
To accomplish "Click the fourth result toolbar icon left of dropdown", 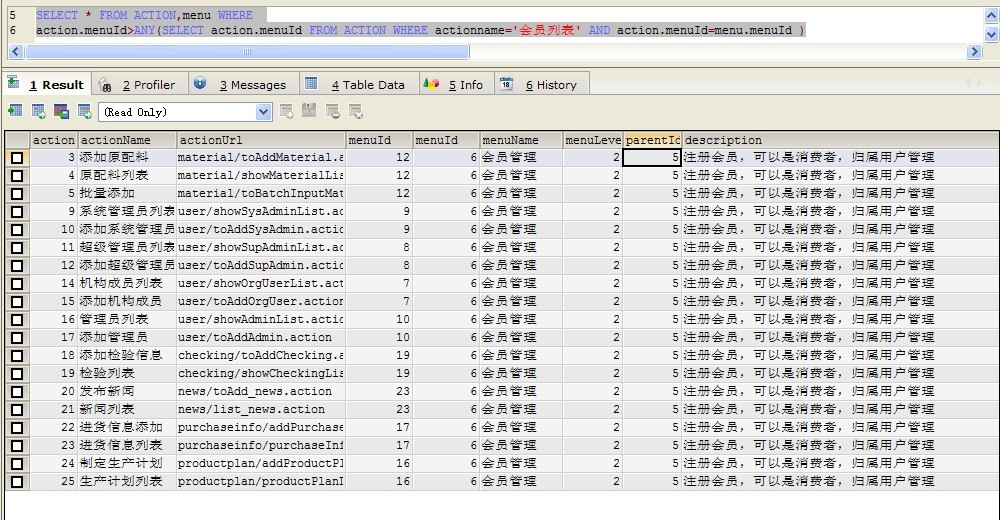I will (x=85, y=112).
